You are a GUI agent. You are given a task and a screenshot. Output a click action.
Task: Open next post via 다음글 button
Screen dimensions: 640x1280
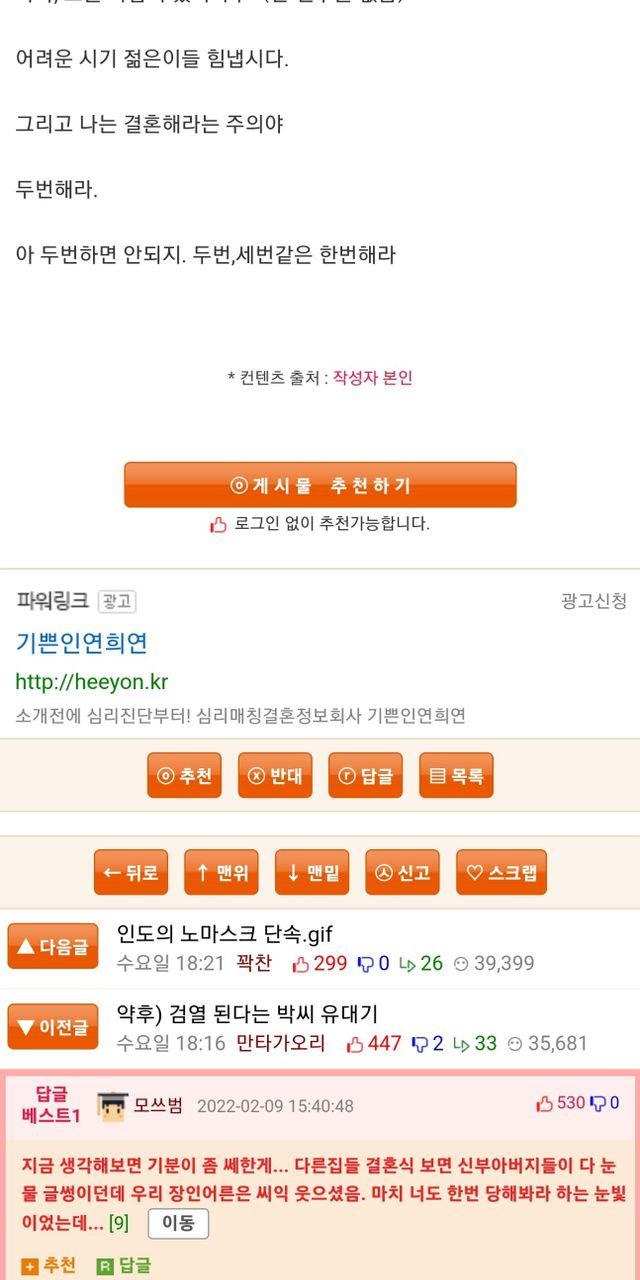coord(53,946)
